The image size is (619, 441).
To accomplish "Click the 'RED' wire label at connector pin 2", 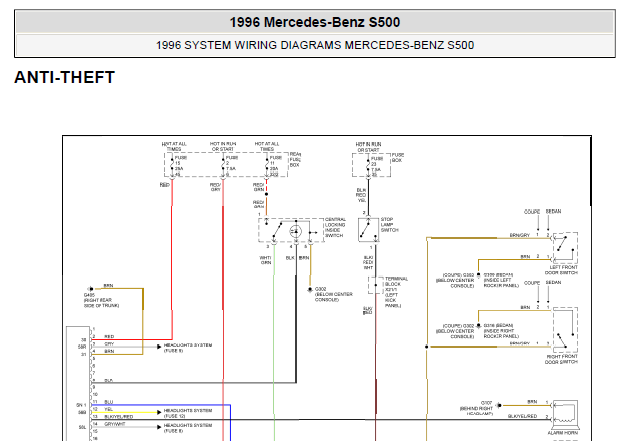I will (109, 336).
